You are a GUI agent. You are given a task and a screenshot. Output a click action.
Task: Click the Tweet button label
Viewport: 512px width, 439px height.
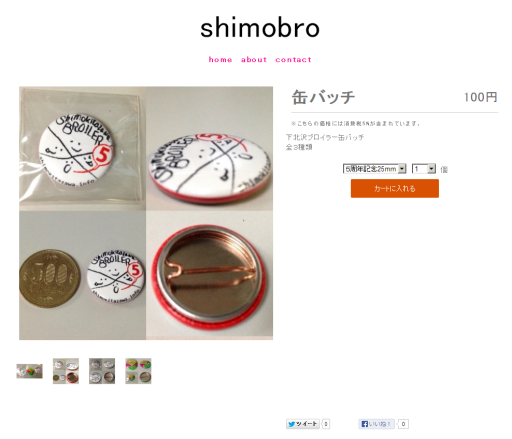pos(306,424)
